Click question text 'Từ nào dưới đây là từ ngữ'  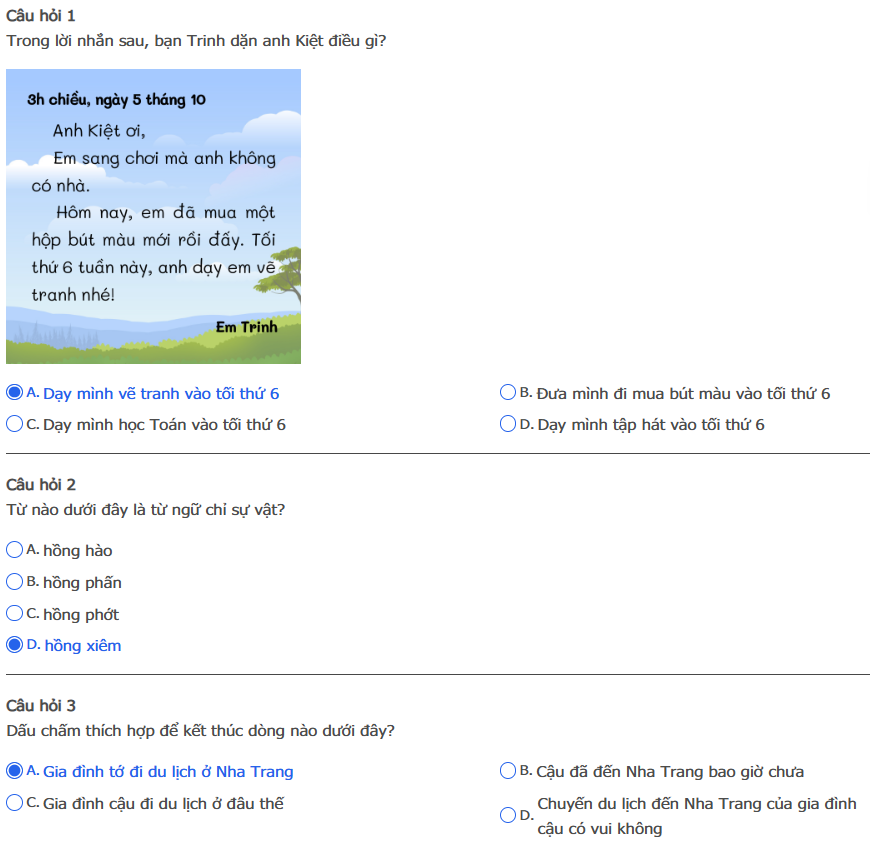(146, 510)
